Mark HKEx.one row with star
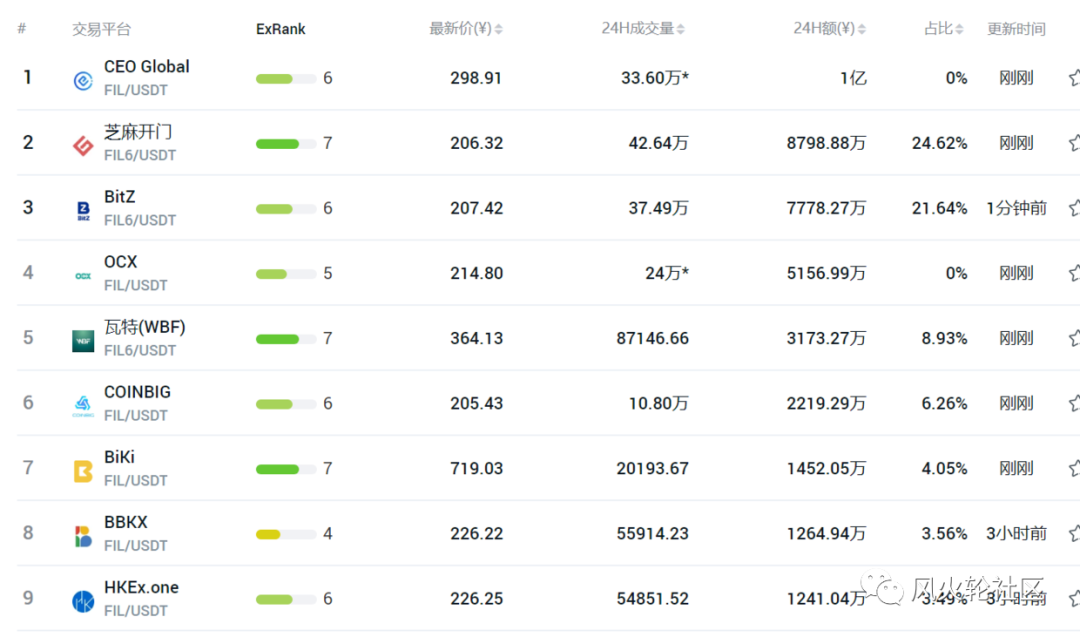This screenshot has width=1080, height=637. [x=1074, y=598]
